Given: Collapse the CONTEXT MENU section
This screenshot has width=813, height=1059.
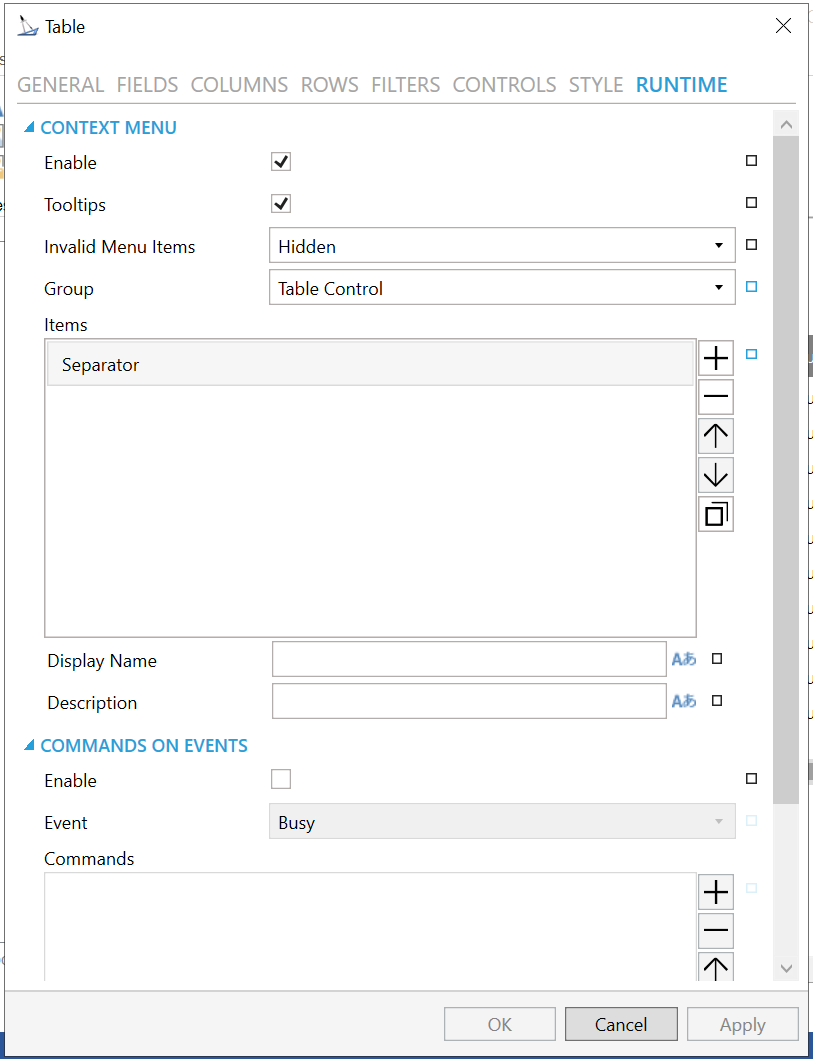Looking at the screenshot, I should click(29, 128).
